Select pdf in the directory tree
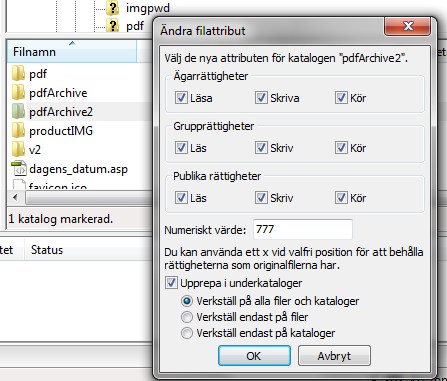Screen dimensions: 447x381 135,26
